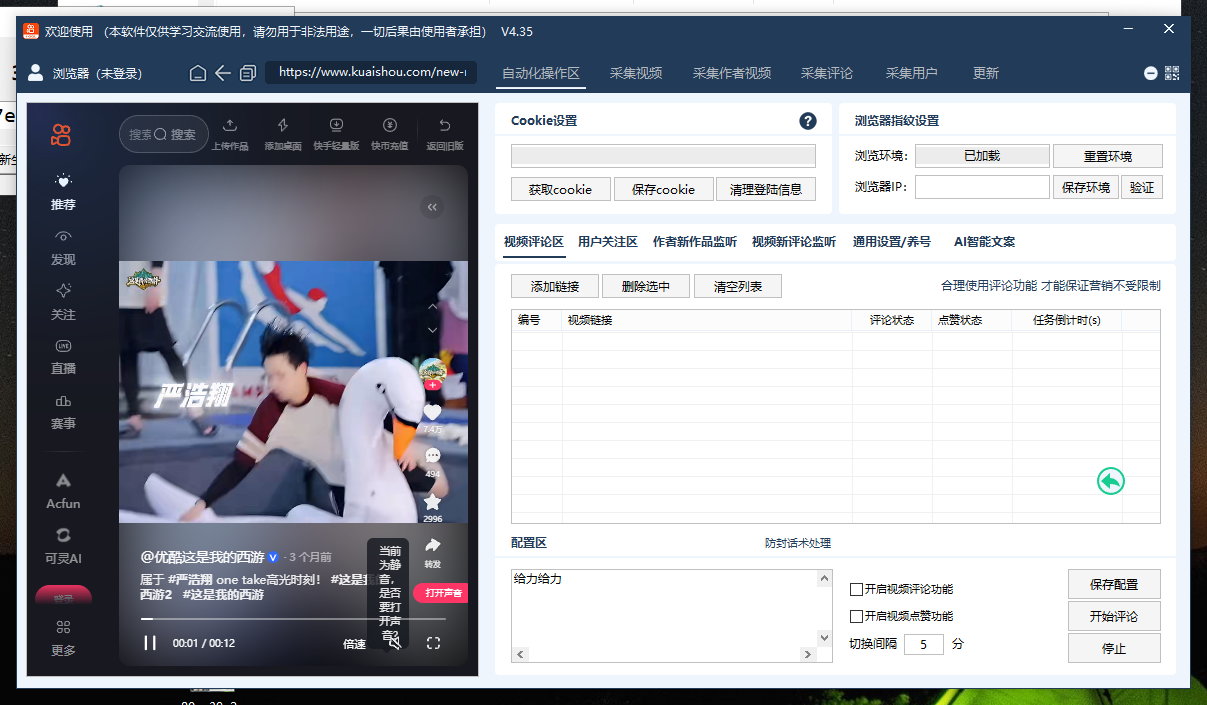Open the Acfun shortcut
Screen dimensions: 1207x705
(63, 492)
